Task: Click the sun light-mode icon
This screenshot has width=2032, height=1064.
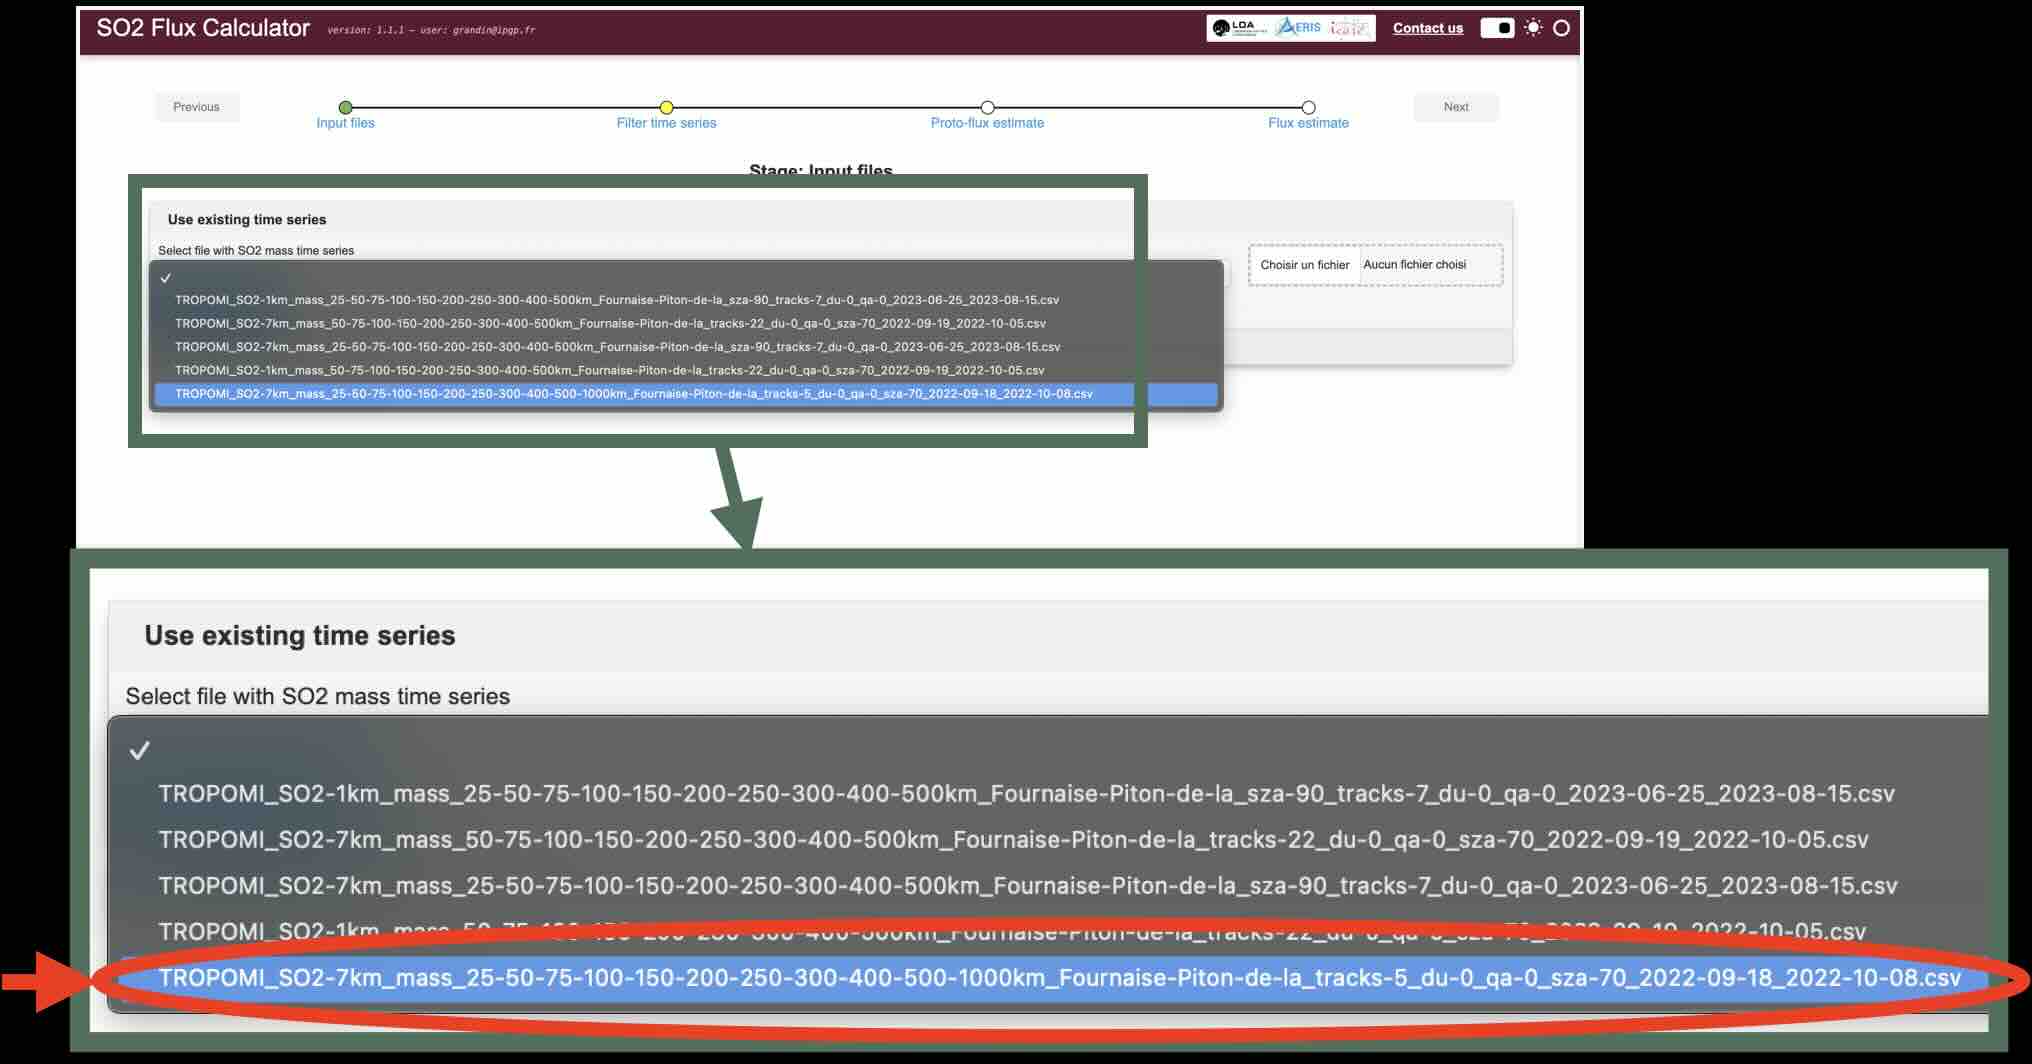Action: pyautogui.click(x=1533, y=28)
